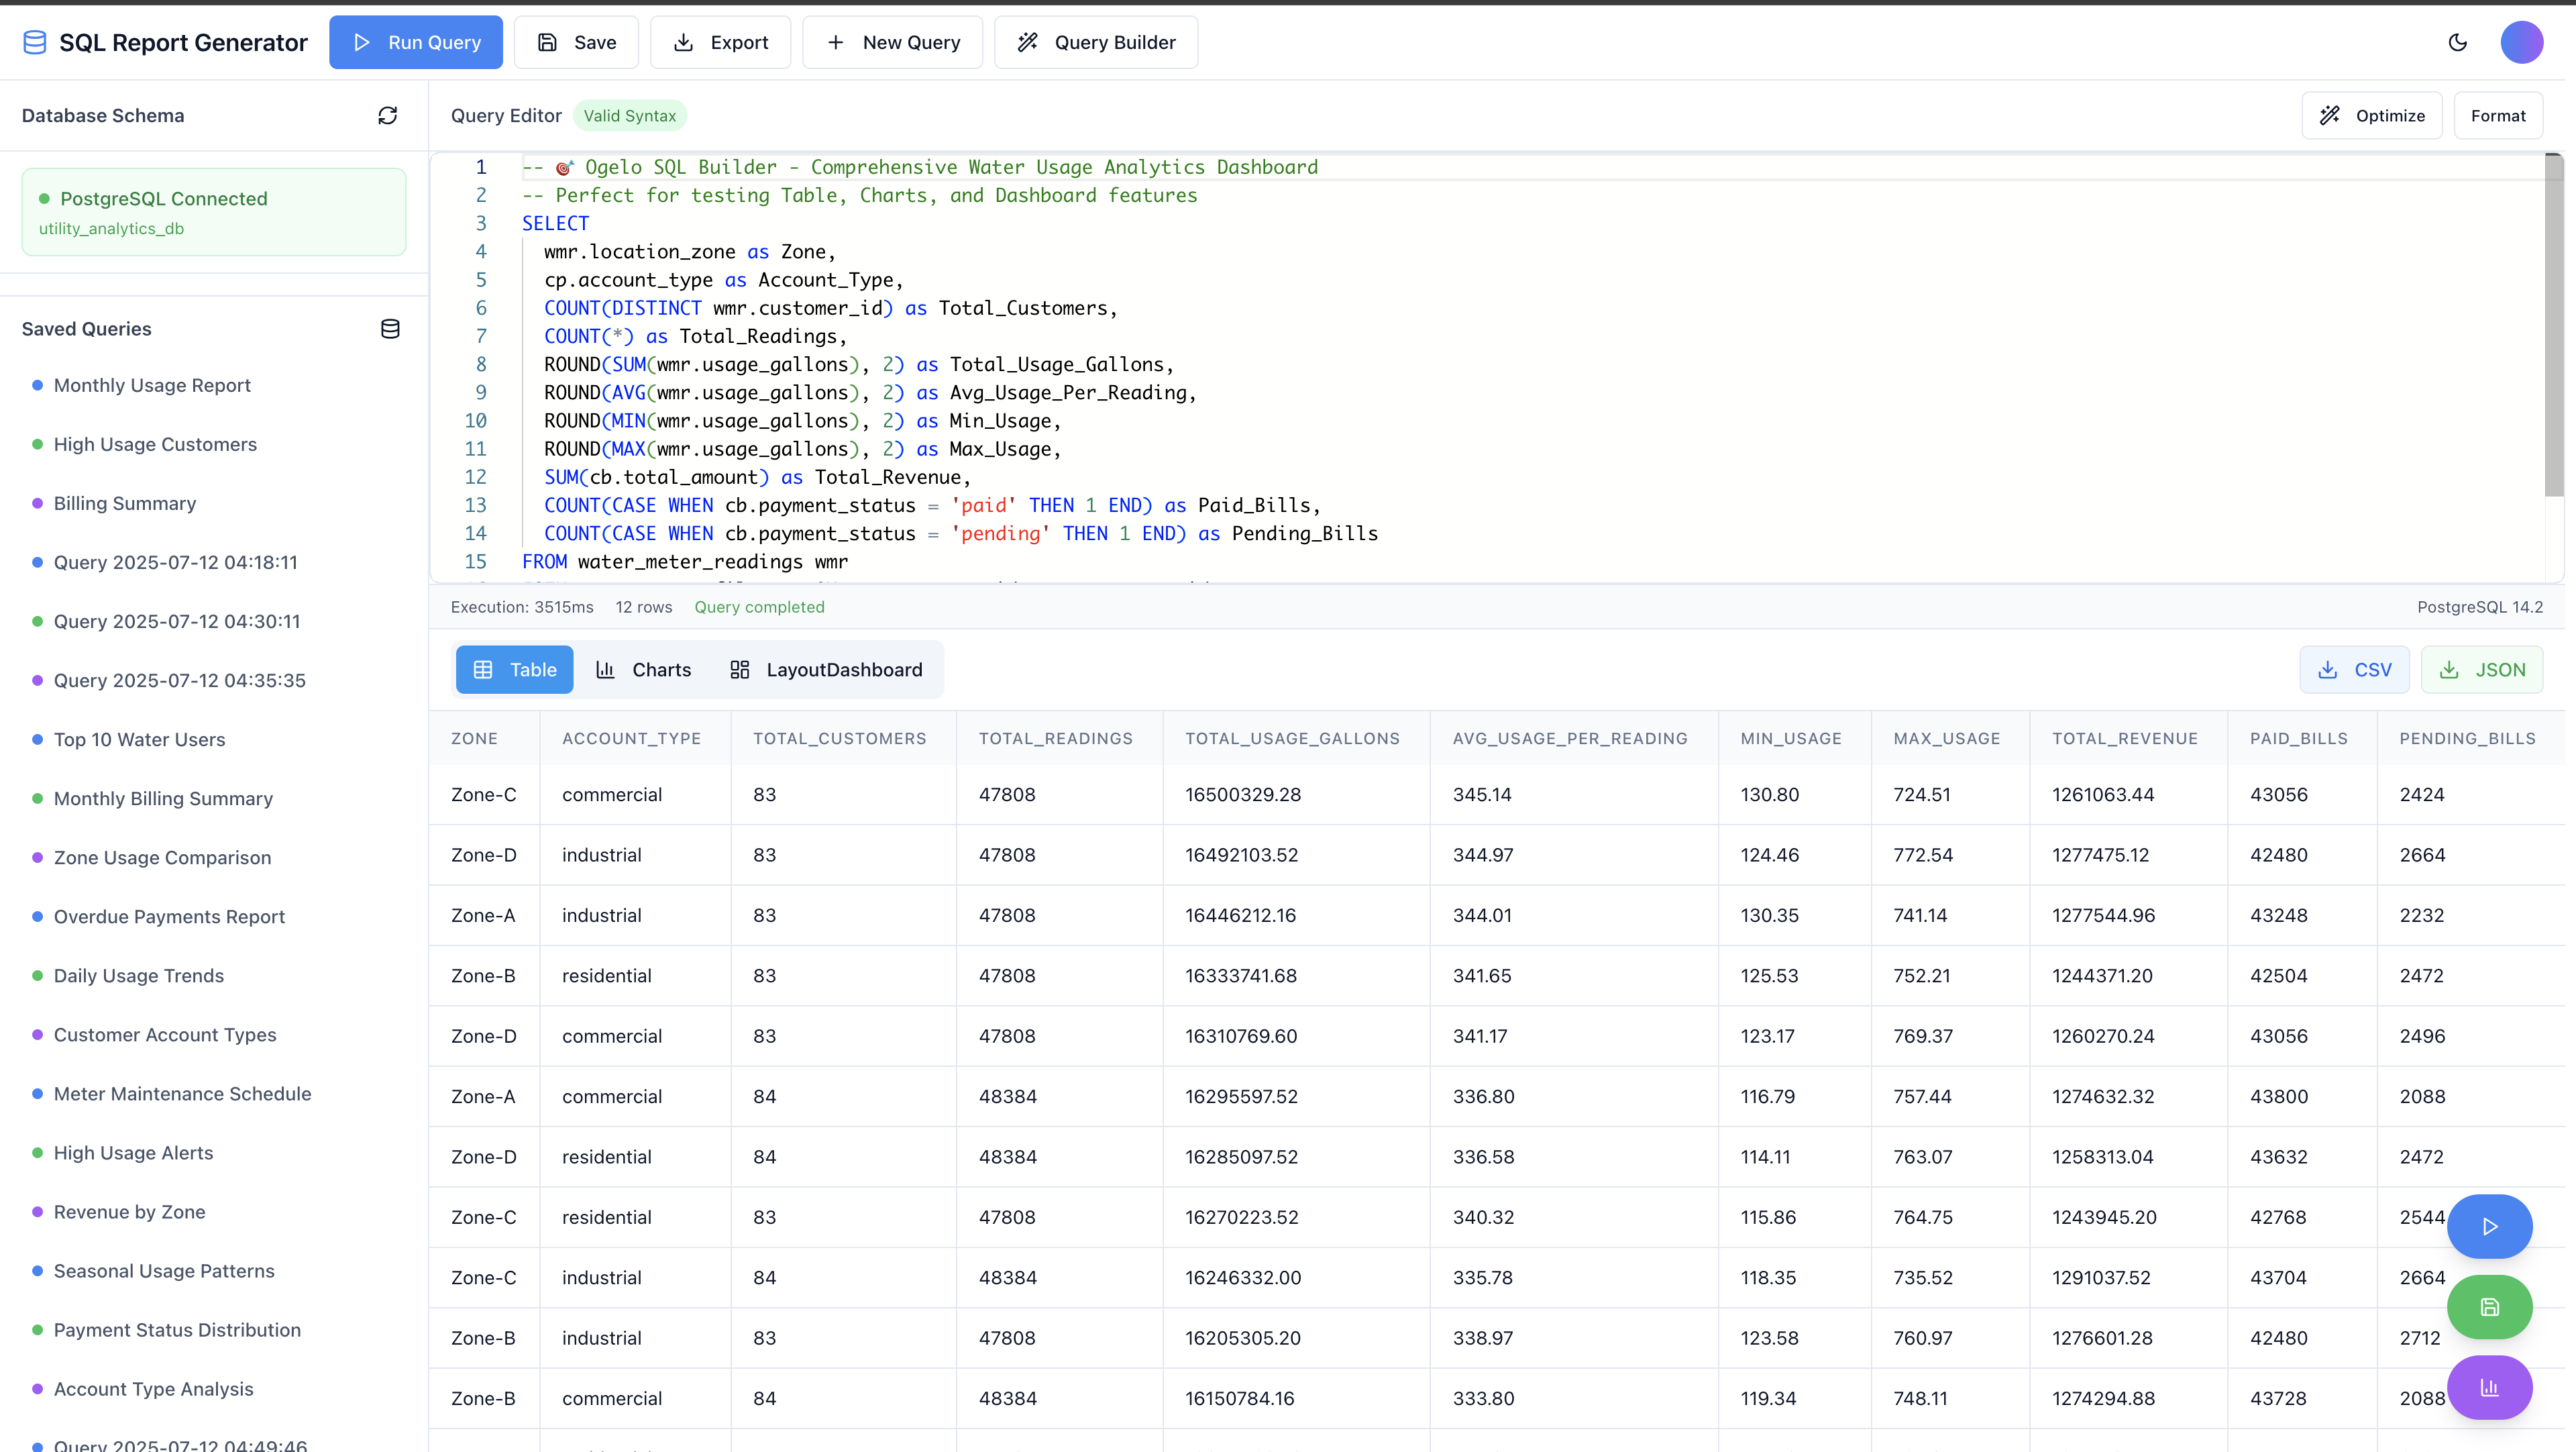Sort by TOTAL_REVENUE column header
This screenshot has height=1452, width=2576.
click(2124, 739)
